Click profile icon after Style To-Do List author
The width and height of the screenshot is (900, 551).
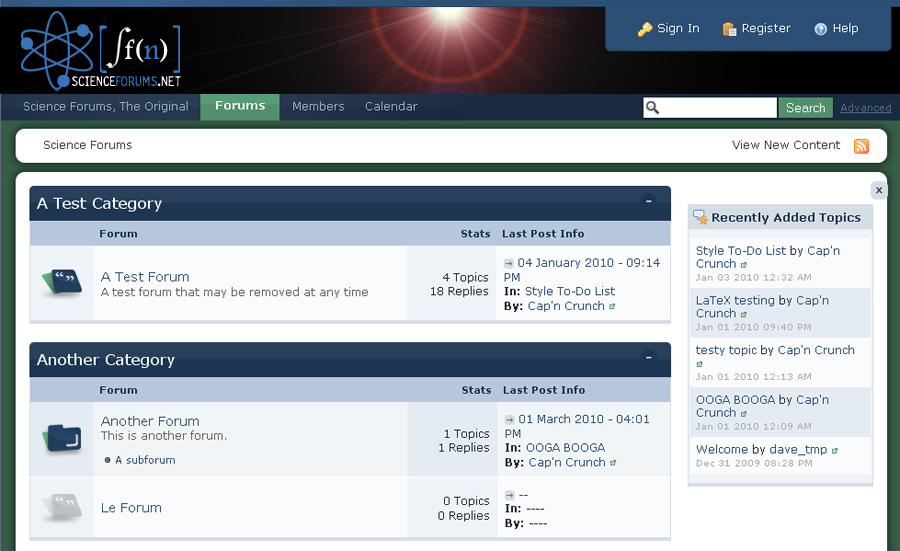click(743, 265)
